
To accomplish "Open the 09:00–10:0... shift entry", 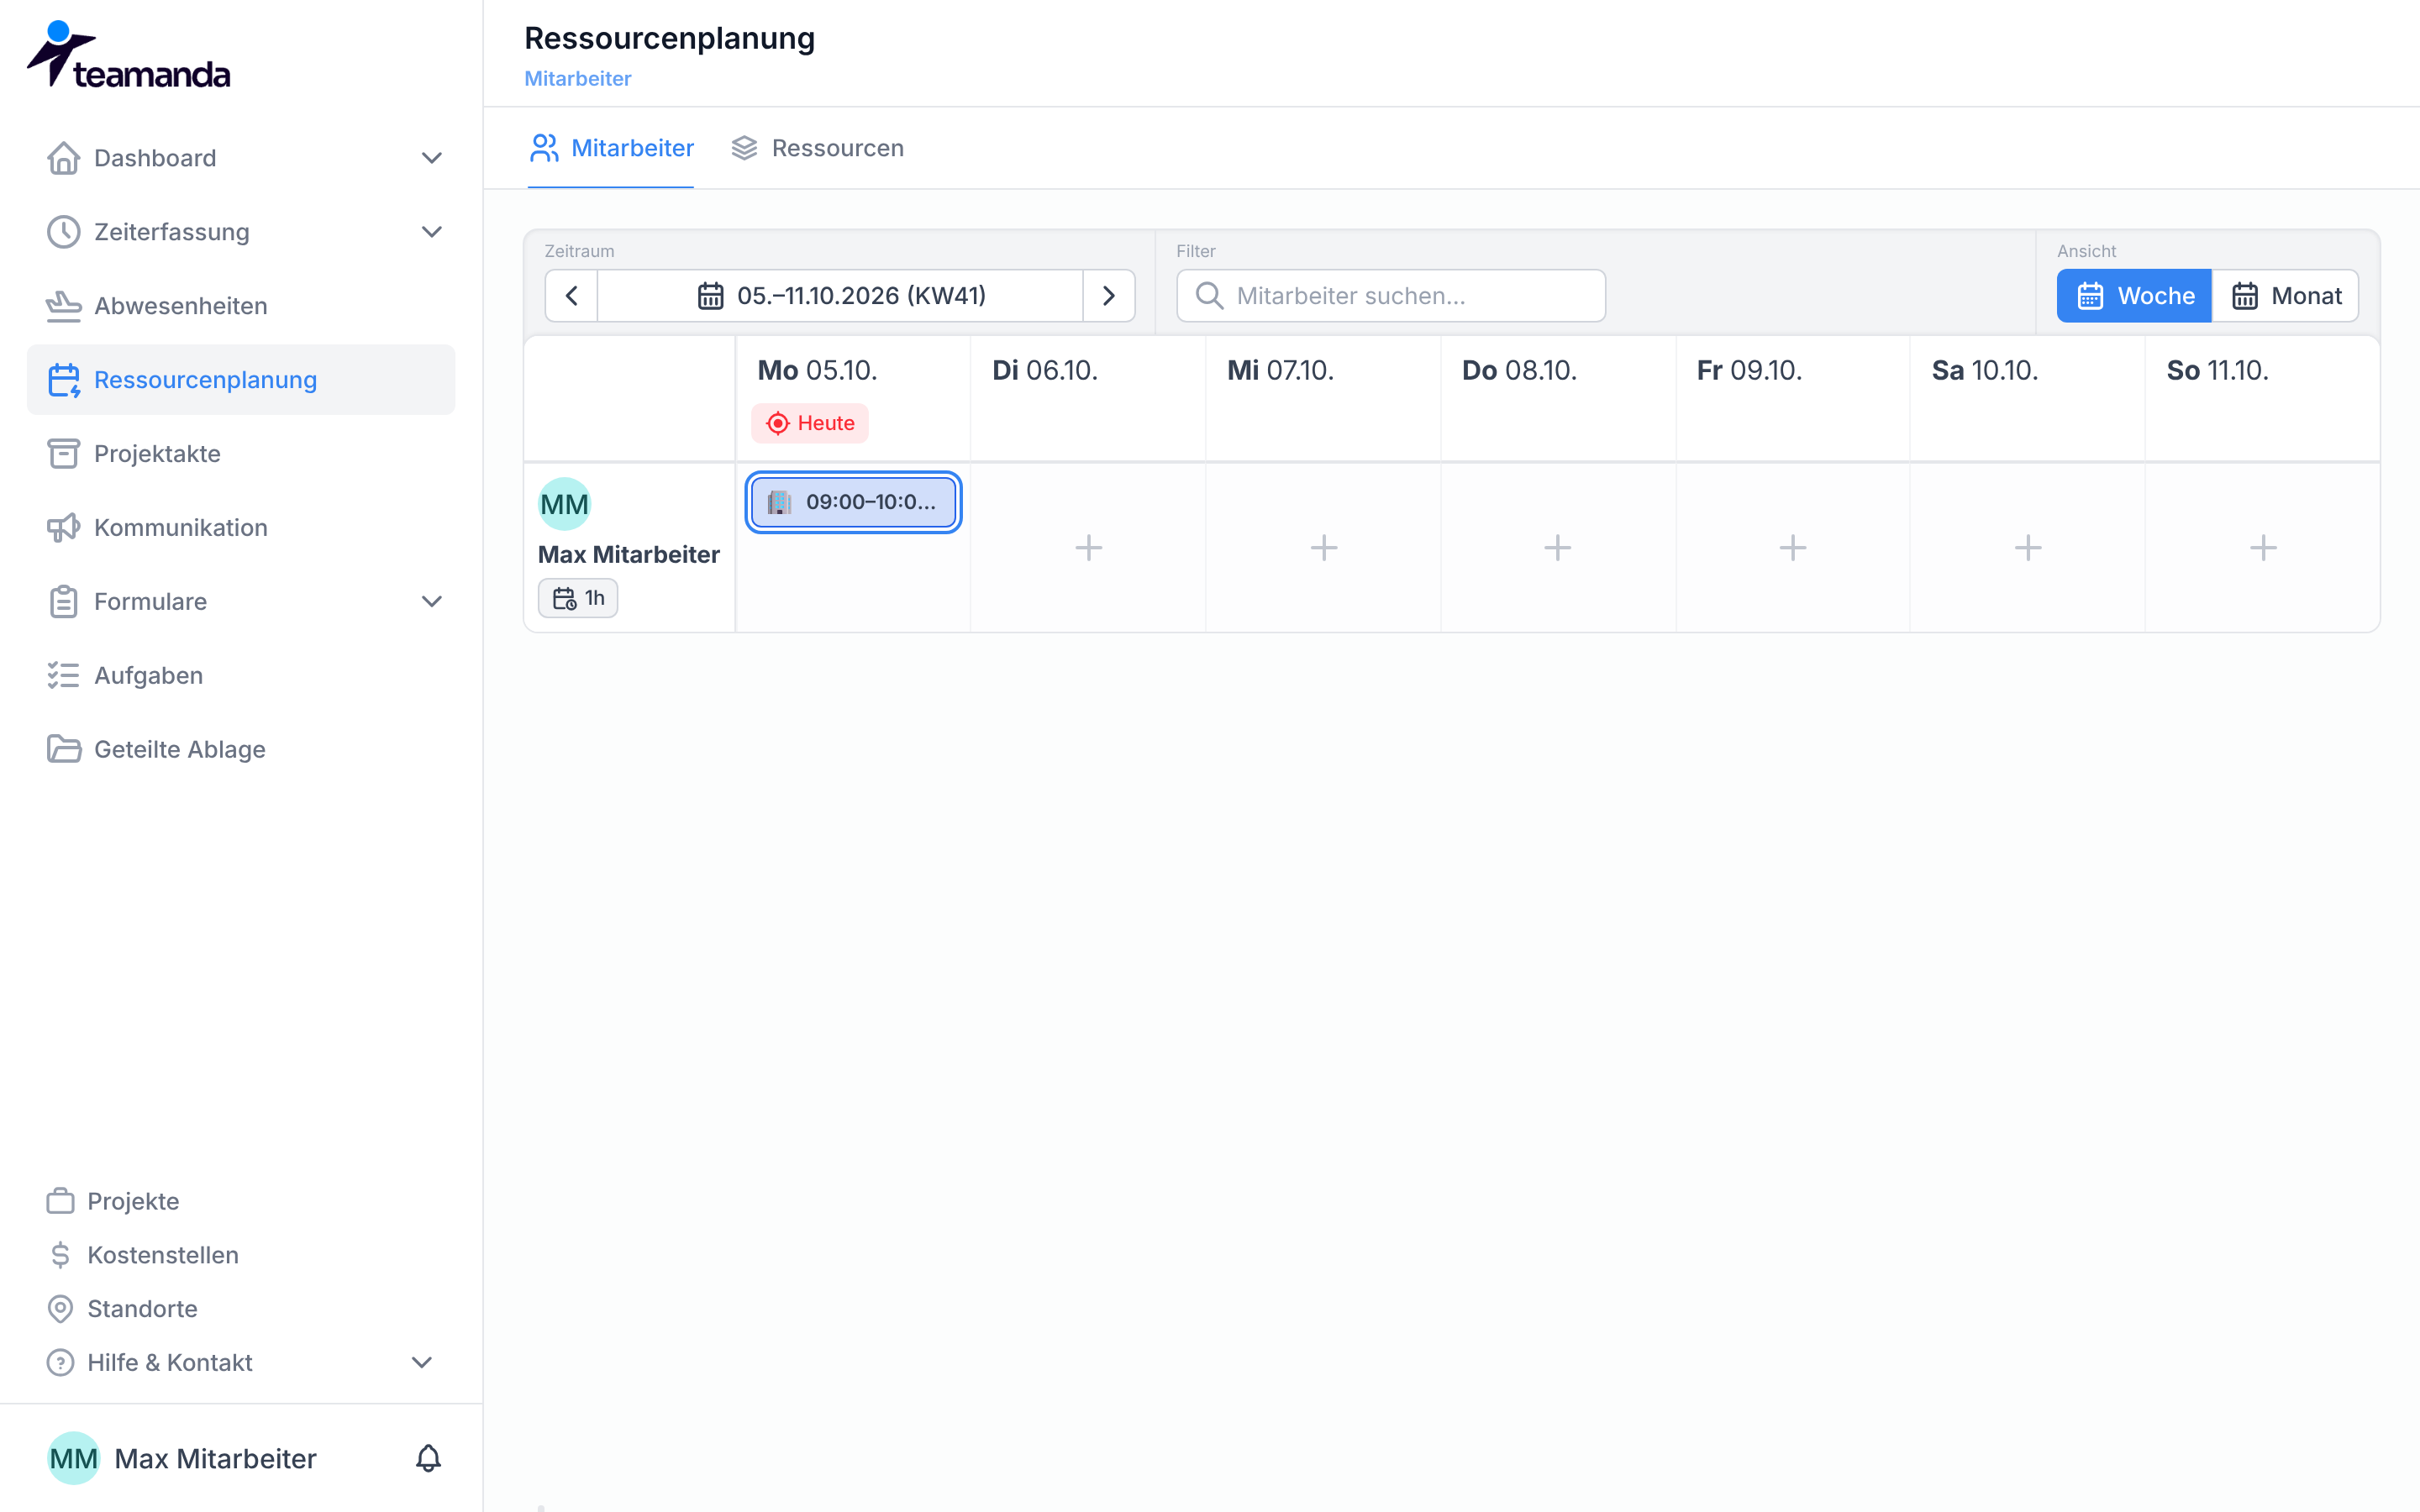I will [853, 502].
